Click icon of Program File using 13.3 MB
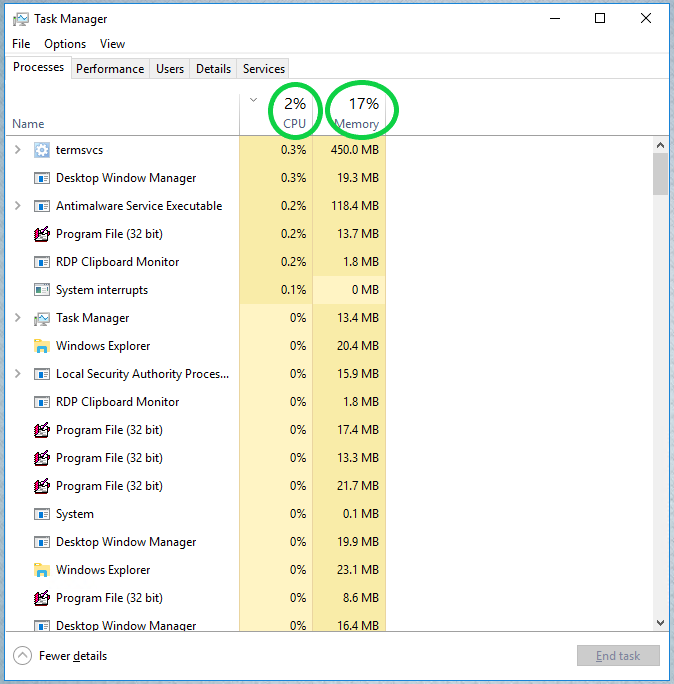The height and width of the screenshot is (684, 674). pos(42,458)
